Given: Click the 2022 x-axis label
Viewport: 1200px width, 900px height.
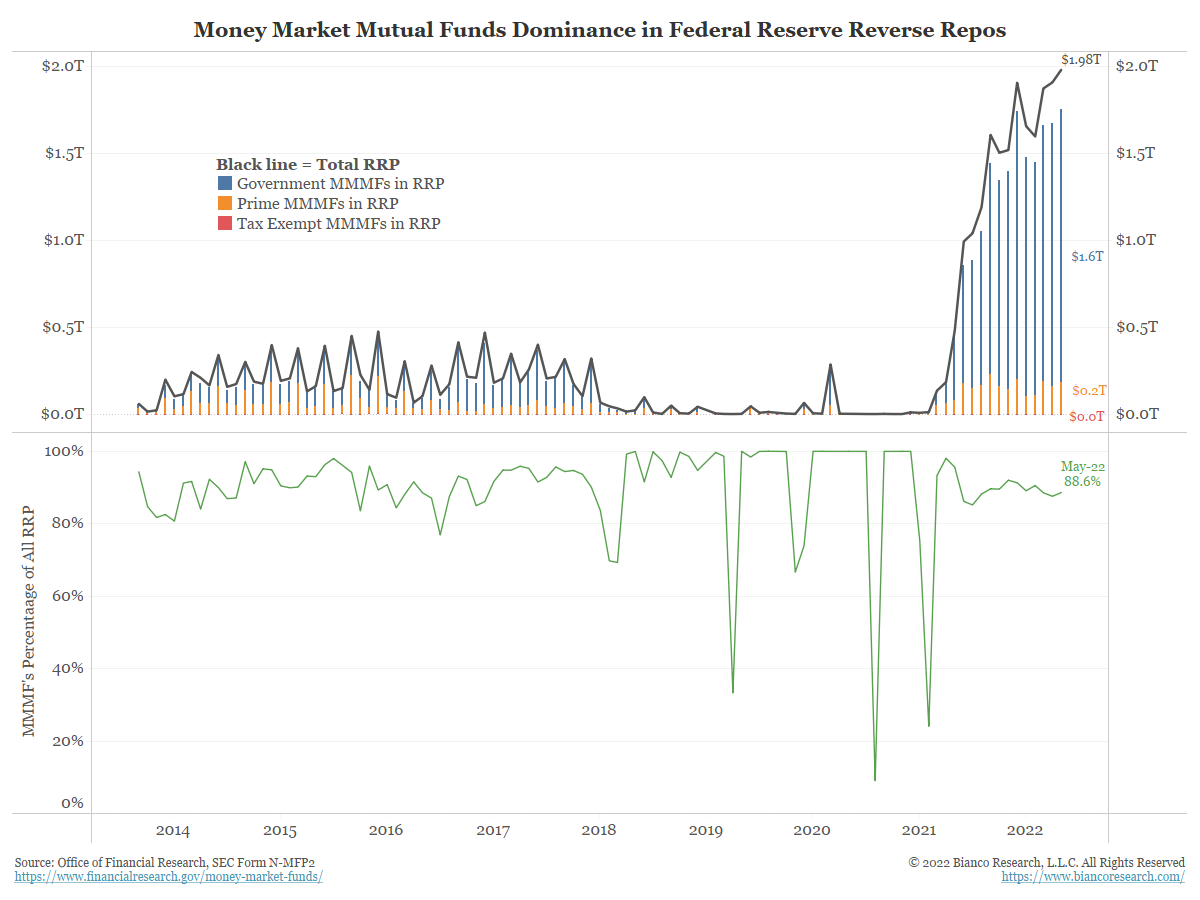Looking at the screenshot, I should pyautogui.click(x=1026, y=830).
